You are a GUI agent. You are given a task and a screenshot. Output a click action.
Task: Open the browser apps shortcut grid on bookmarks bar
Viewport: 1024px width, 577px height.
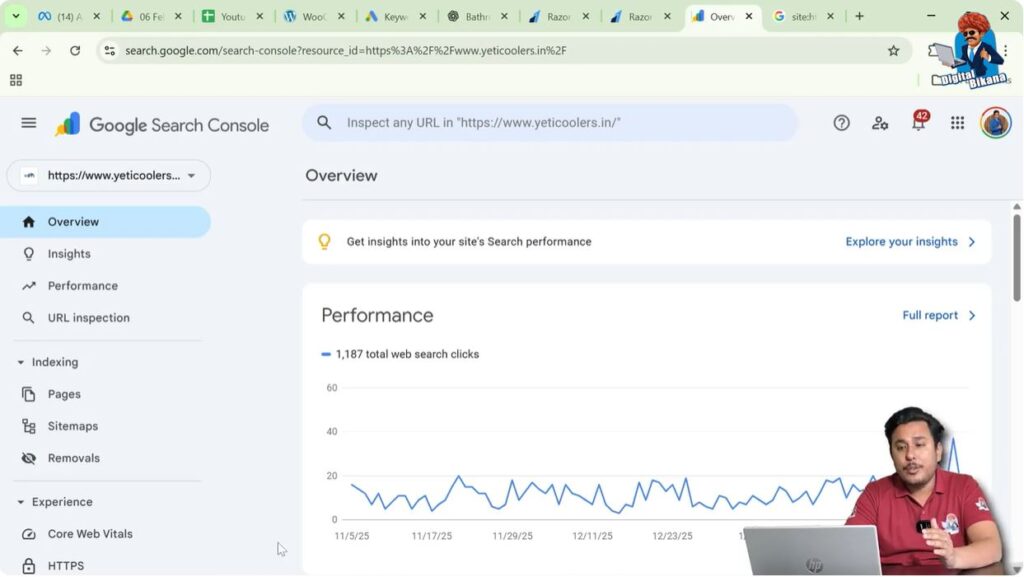click(16, 80)
